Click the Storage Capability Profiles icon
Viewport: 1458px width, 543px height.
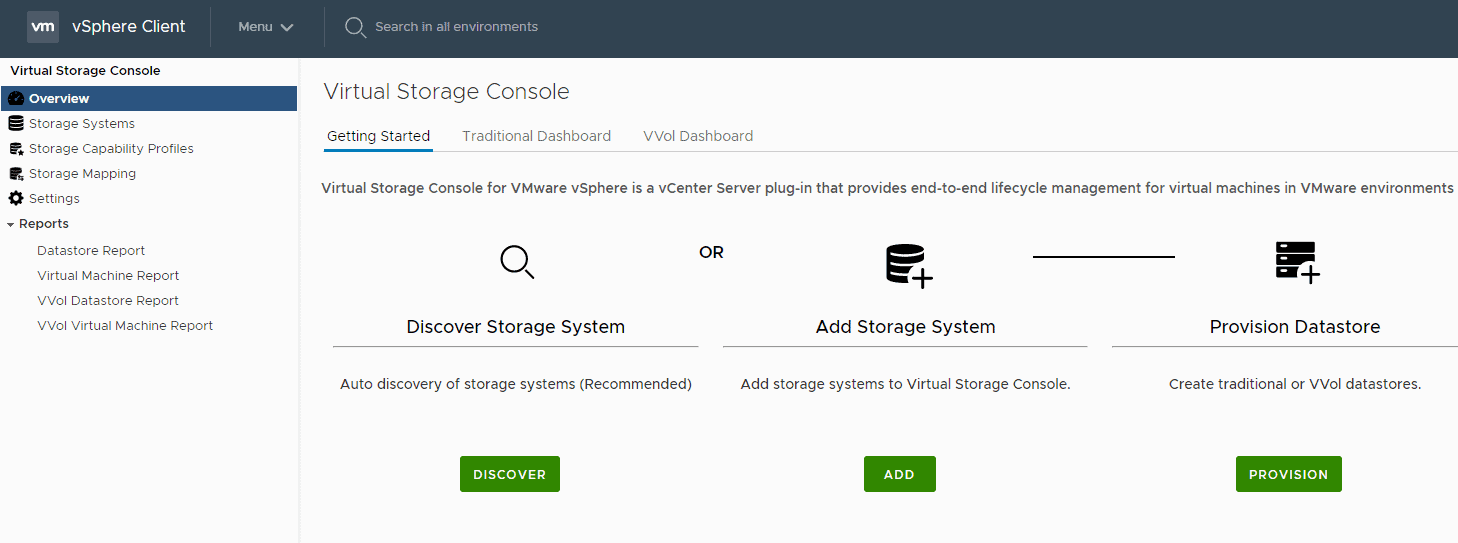point(16,148)
